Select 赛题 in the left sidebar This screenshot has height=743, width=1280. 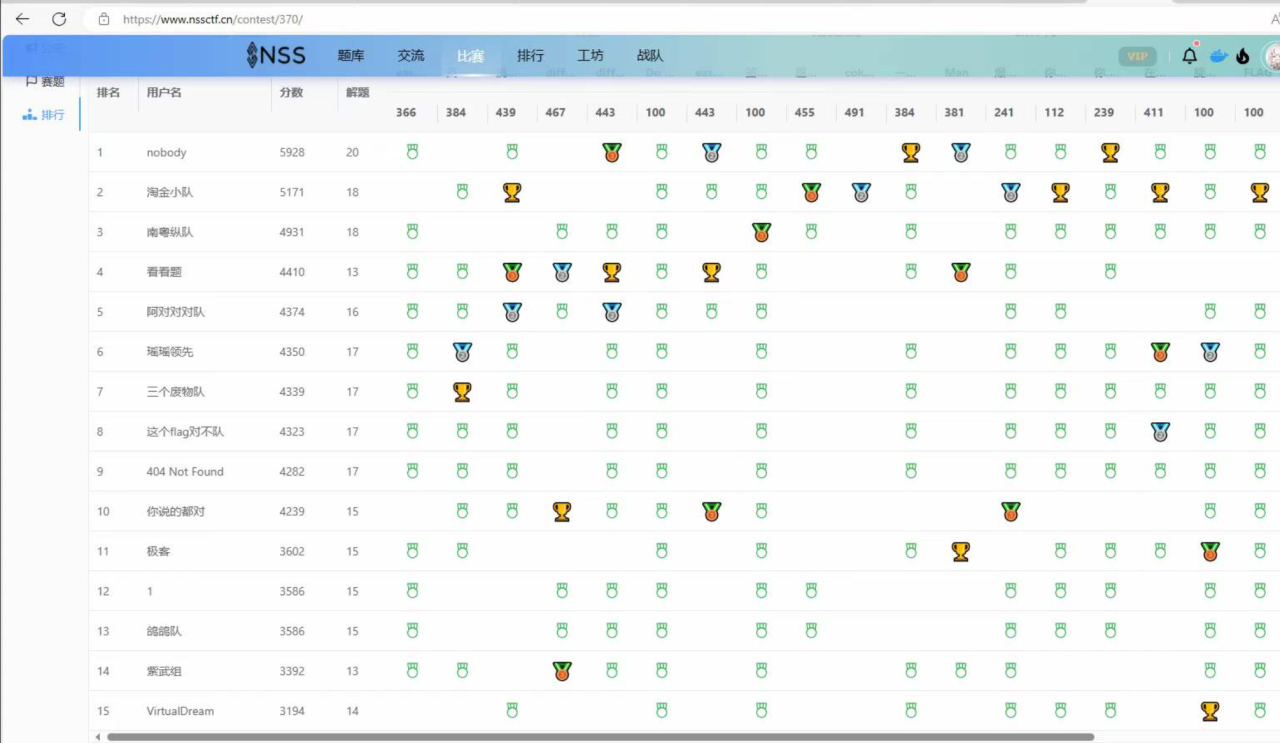44,82
